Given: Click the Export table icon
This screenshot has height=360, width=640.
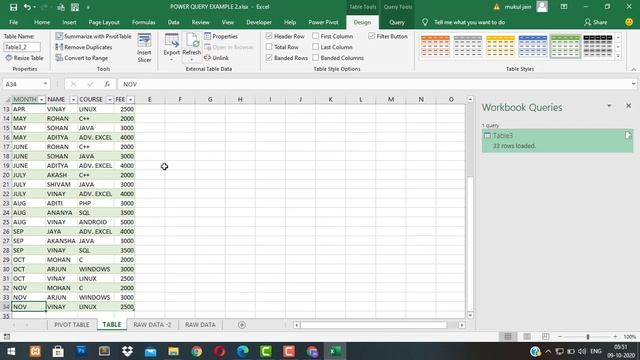Looking at the screenshot, I should (171, 47).
